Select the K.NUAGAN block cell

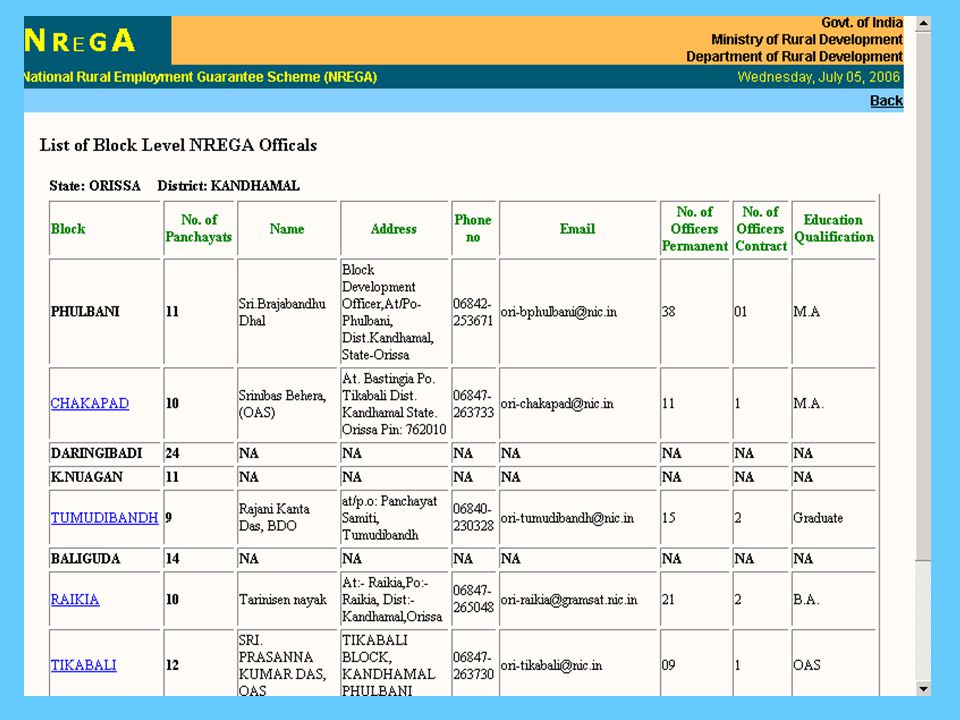point(105,477)
